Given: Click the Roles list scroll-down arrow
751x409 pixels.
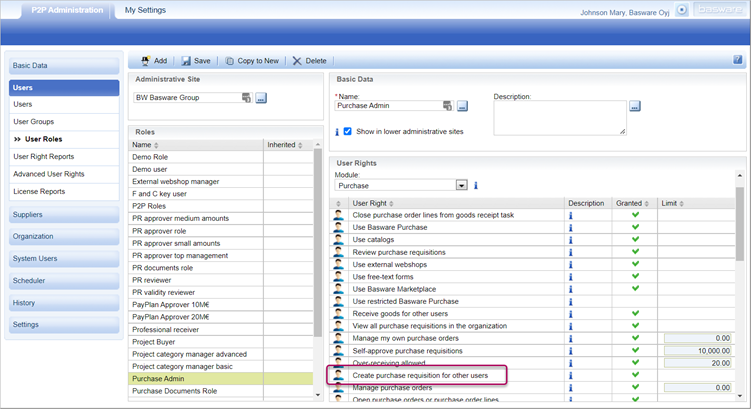Looking at the screenshot, I should 318,395.
